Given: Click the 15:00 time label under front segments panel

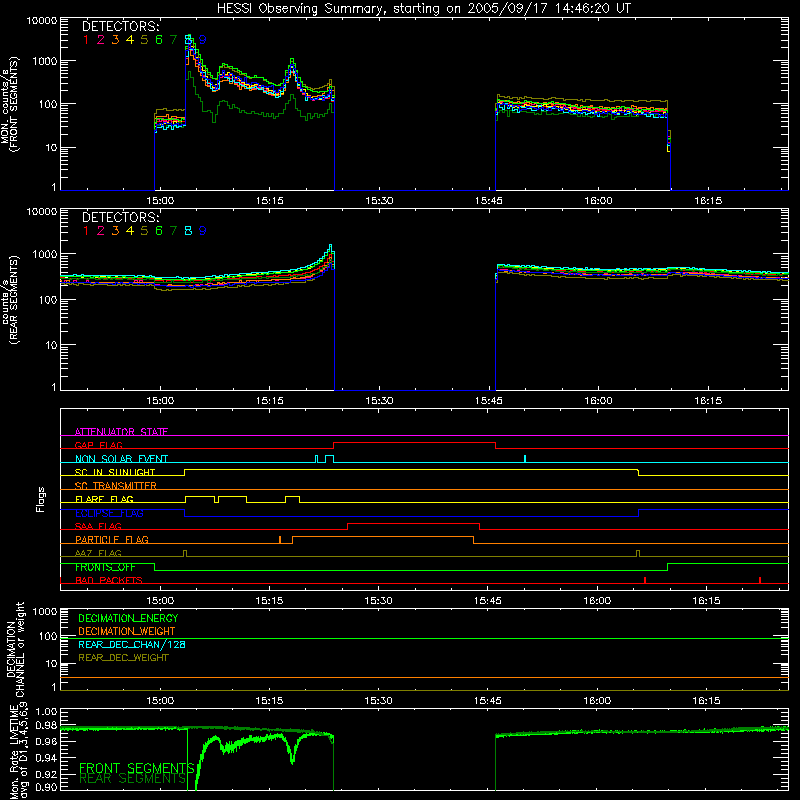Looking at the screenshot, I should point(160,201).
